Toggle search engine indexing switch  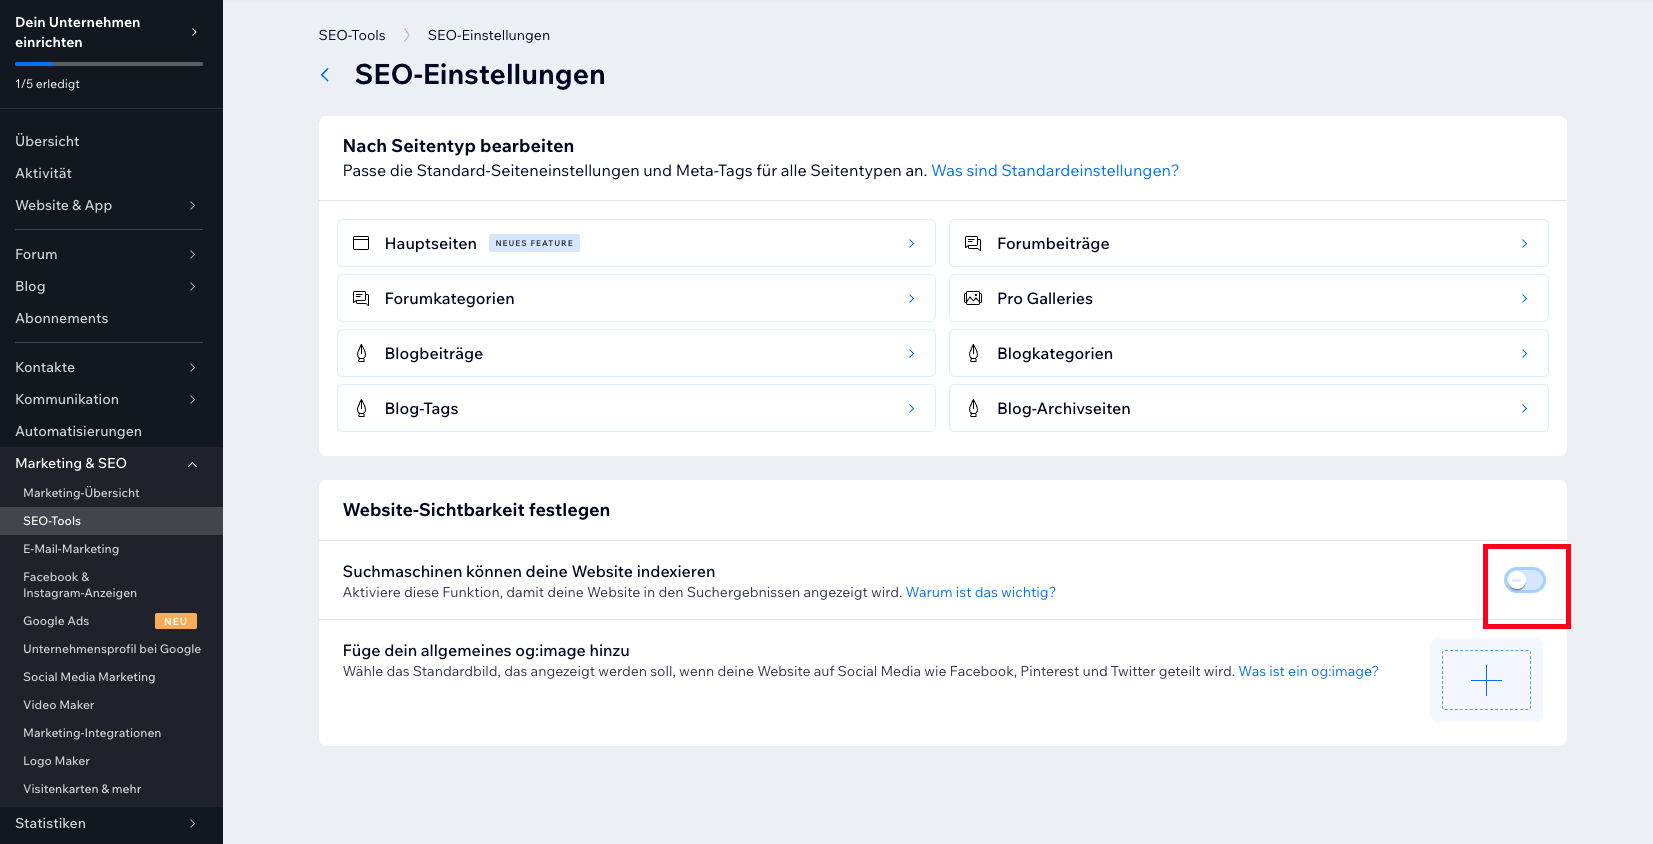pos(1525,580)
